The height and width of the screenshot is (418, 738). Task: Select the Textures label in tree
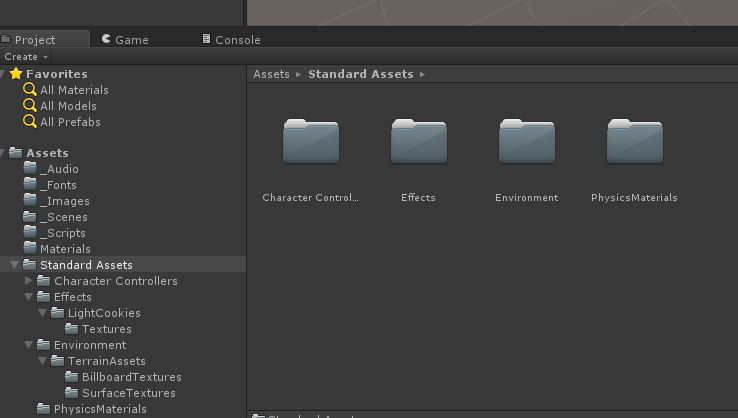[x=107, y=329]
